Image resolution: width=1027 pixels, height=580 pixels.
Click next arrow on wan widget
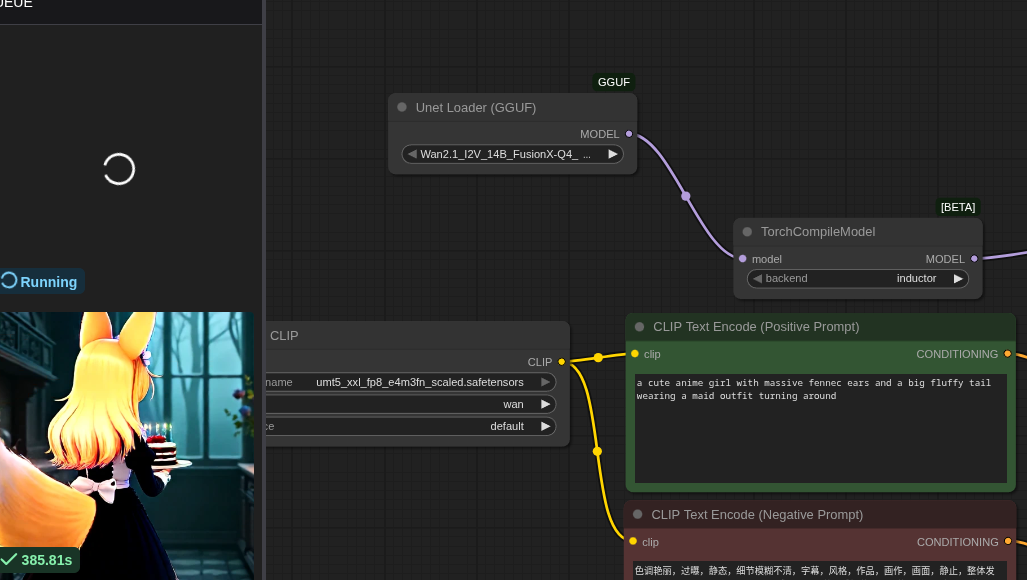pos(545,405)
